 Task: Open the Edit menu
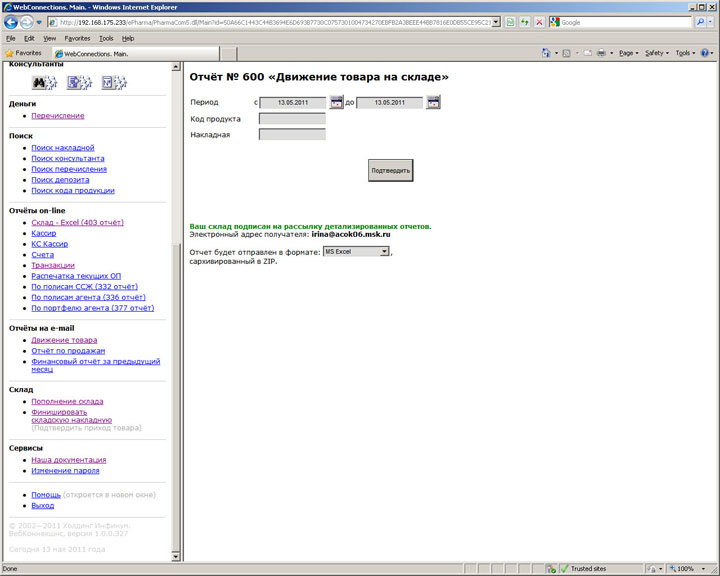point(29,38)
